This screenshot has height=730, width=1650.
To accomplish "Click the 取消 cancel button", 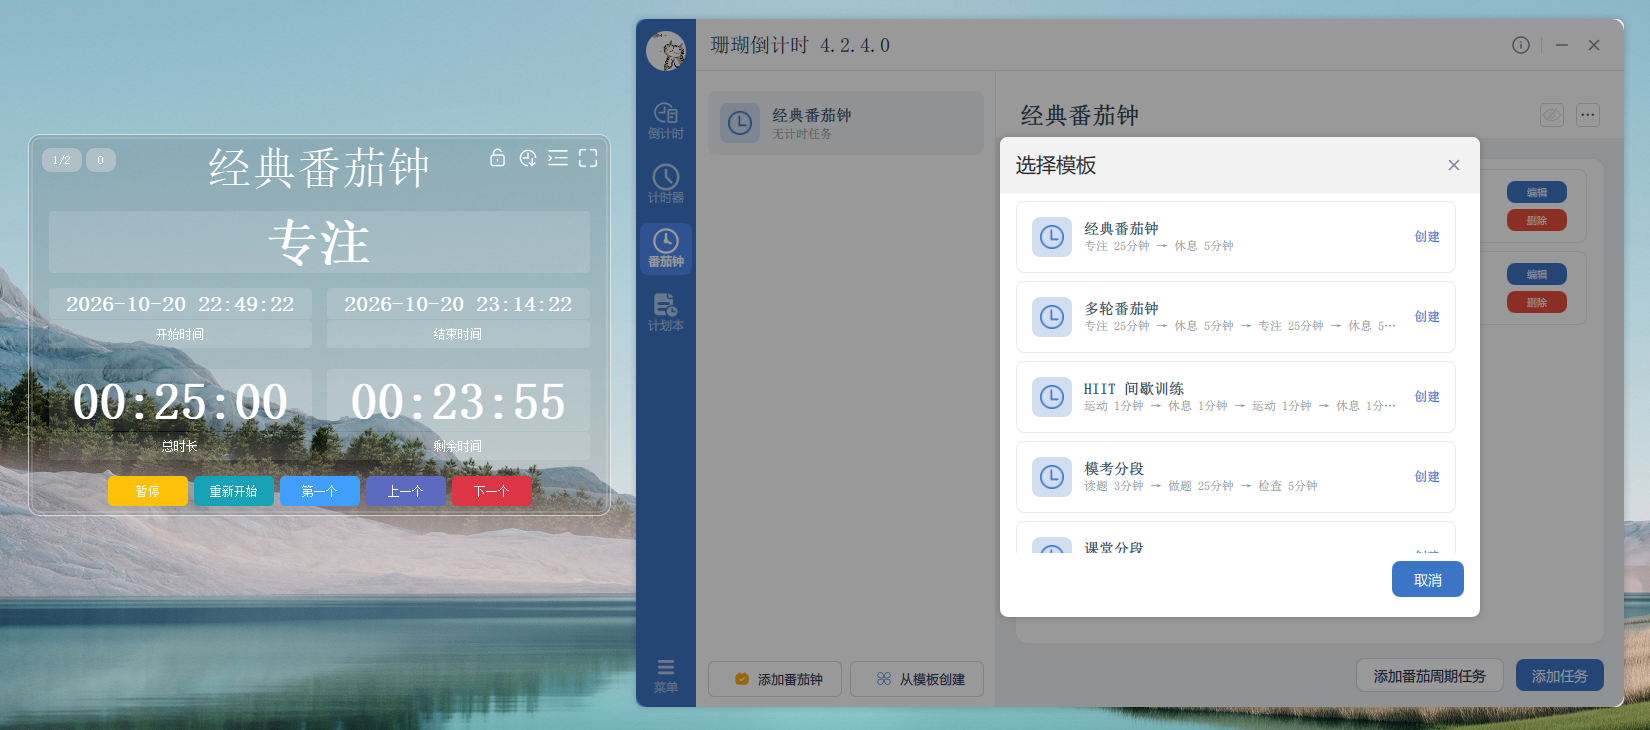I will point(1428,579).
